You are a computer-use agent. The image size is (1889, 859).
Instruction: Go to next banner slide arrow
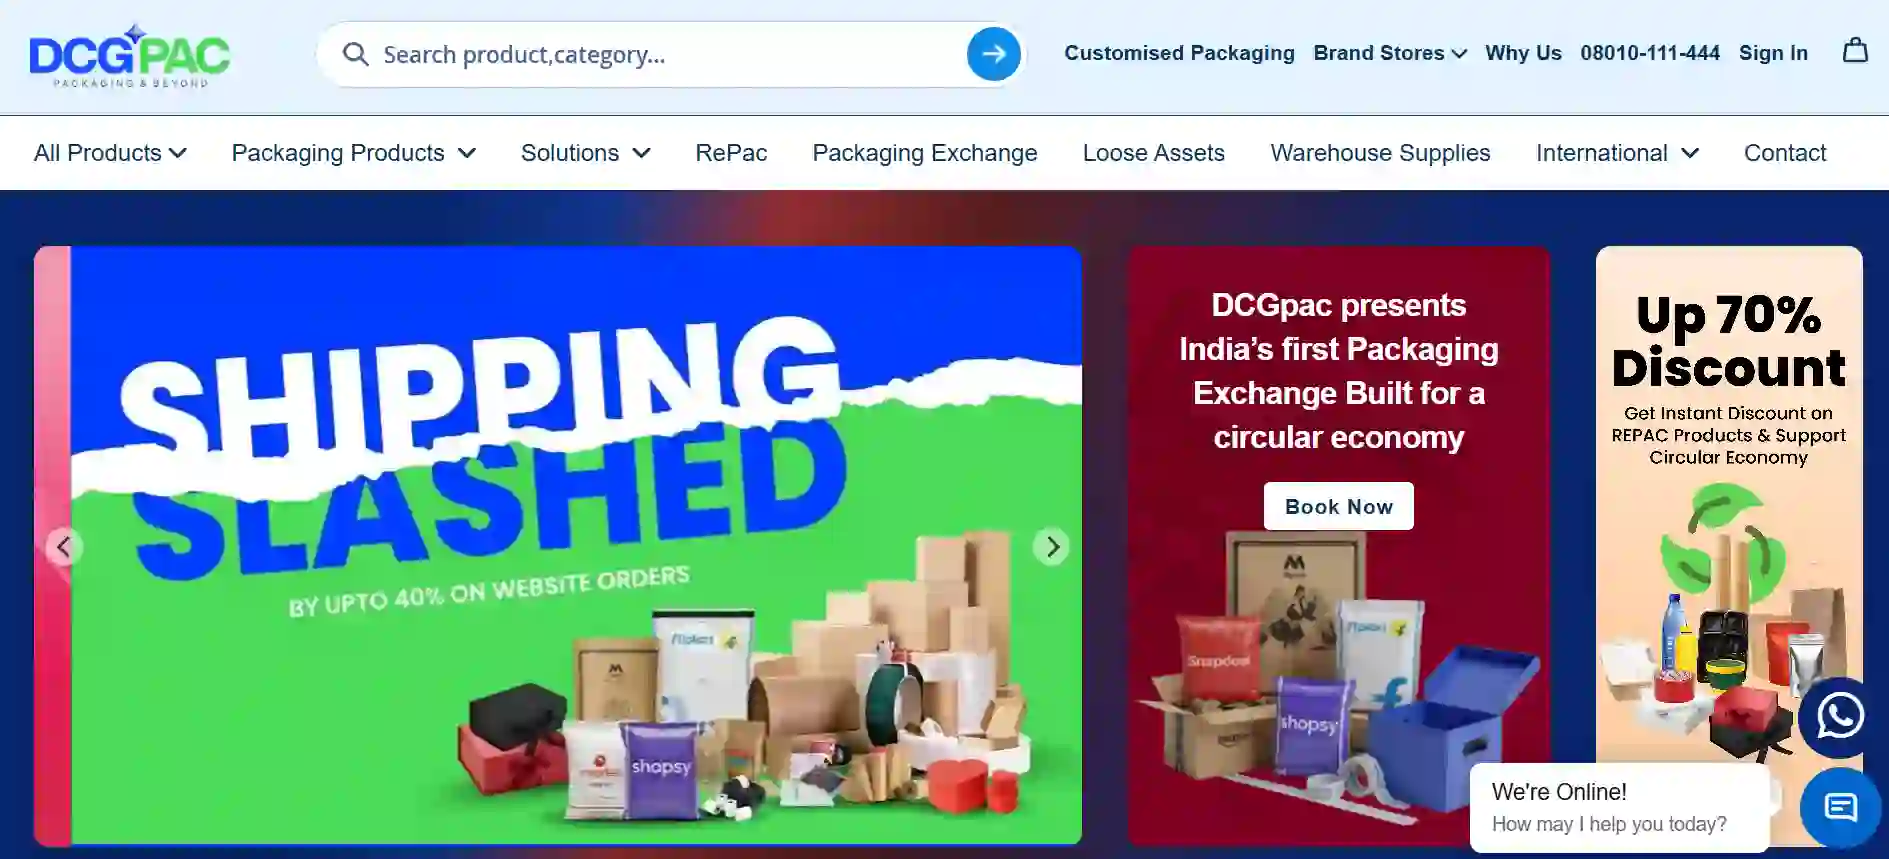pos(1052,547)
